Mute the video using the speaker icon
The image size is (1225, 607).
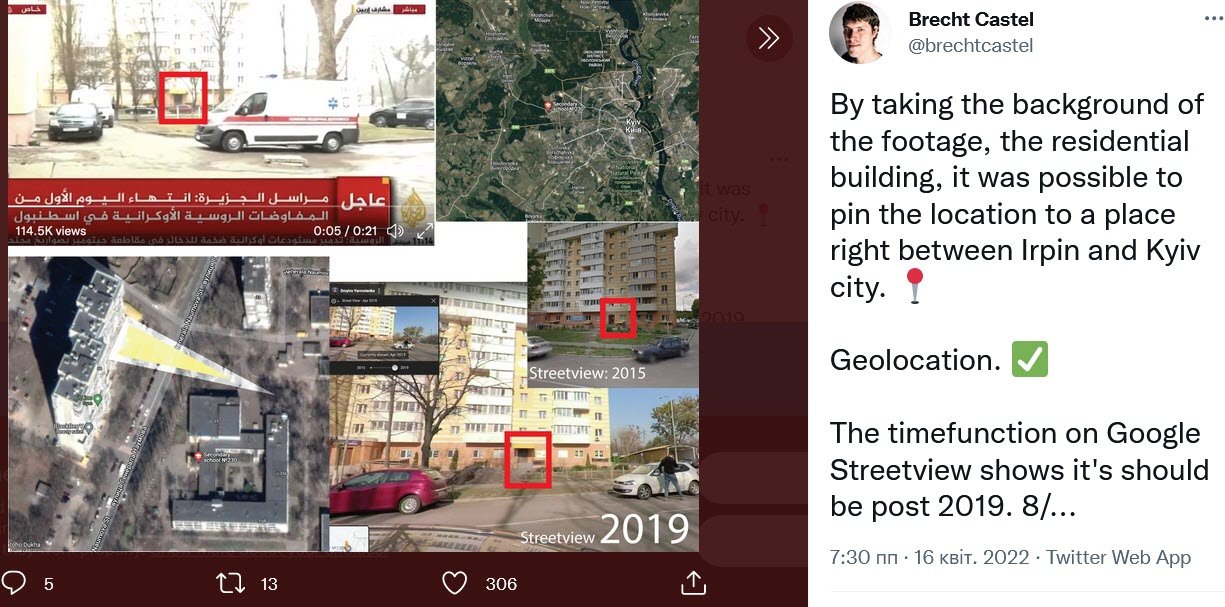point(396,231)
